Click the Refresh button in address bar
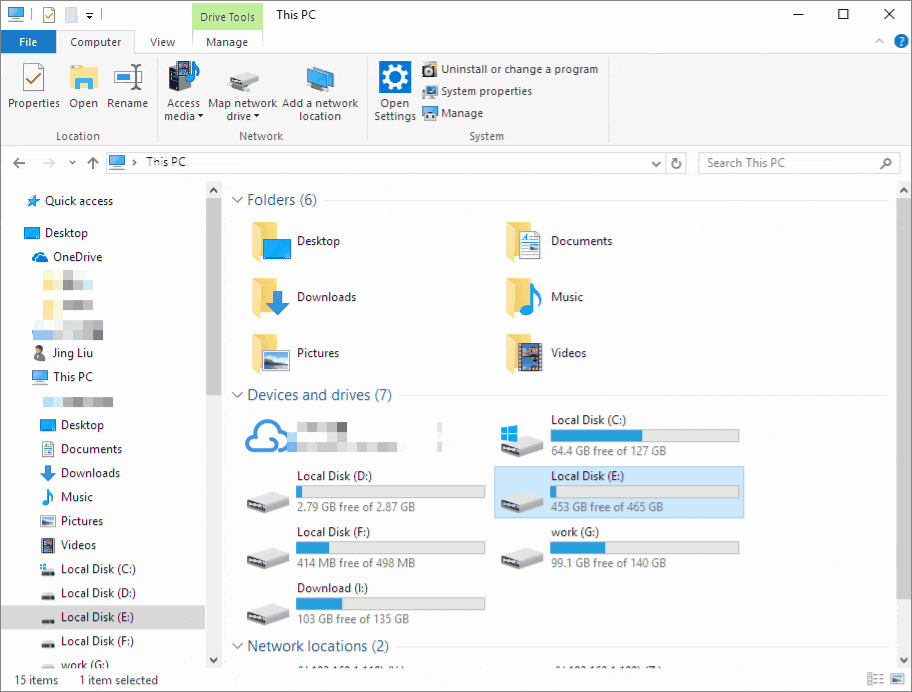Viewport: 912px width, 692px height. point(677,163)
